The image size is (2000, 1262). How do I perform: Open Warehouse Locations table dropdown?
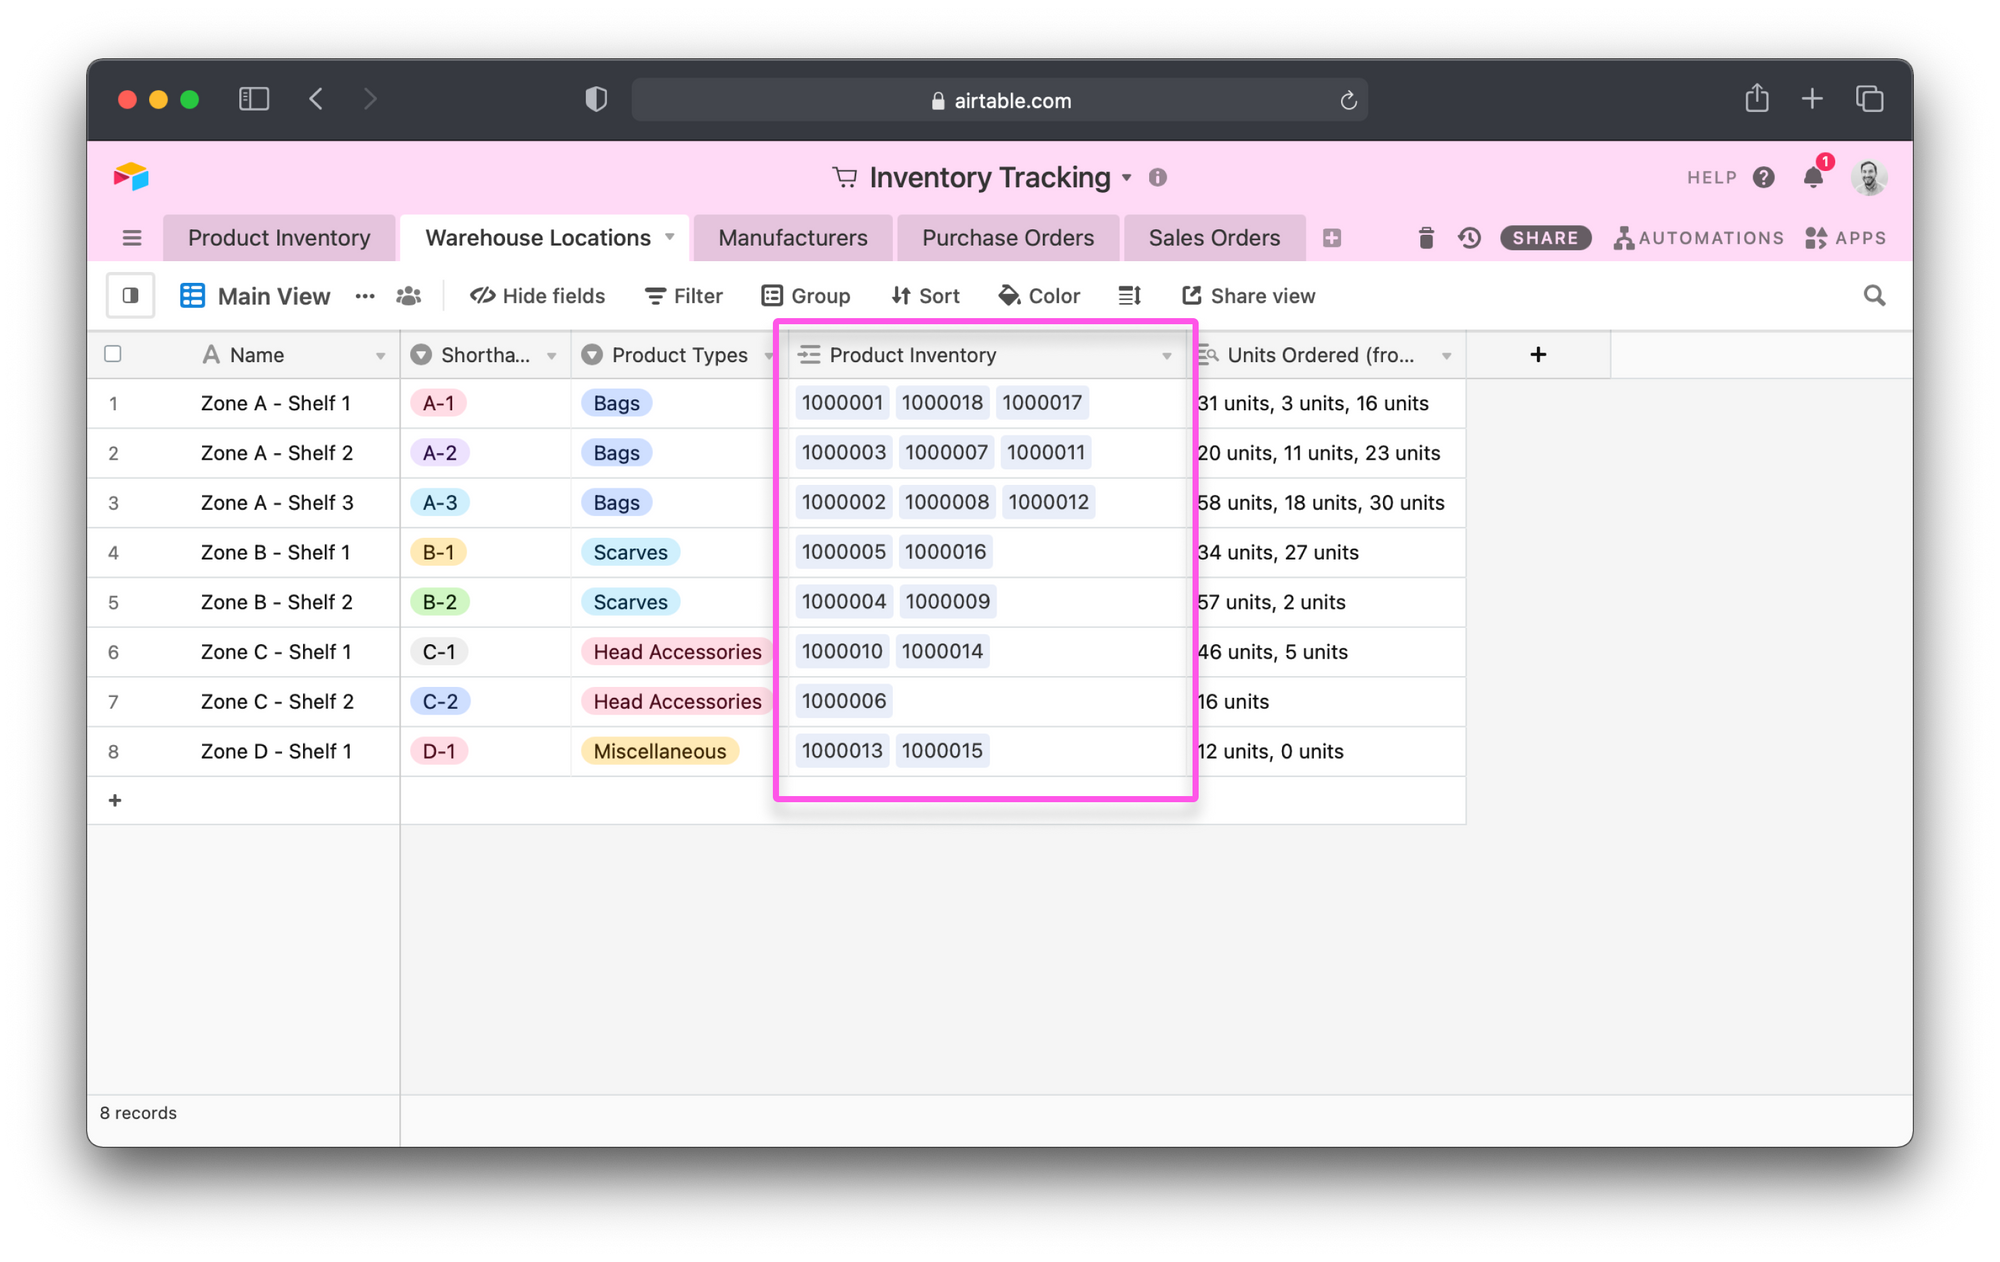click(x=669, y=238)
